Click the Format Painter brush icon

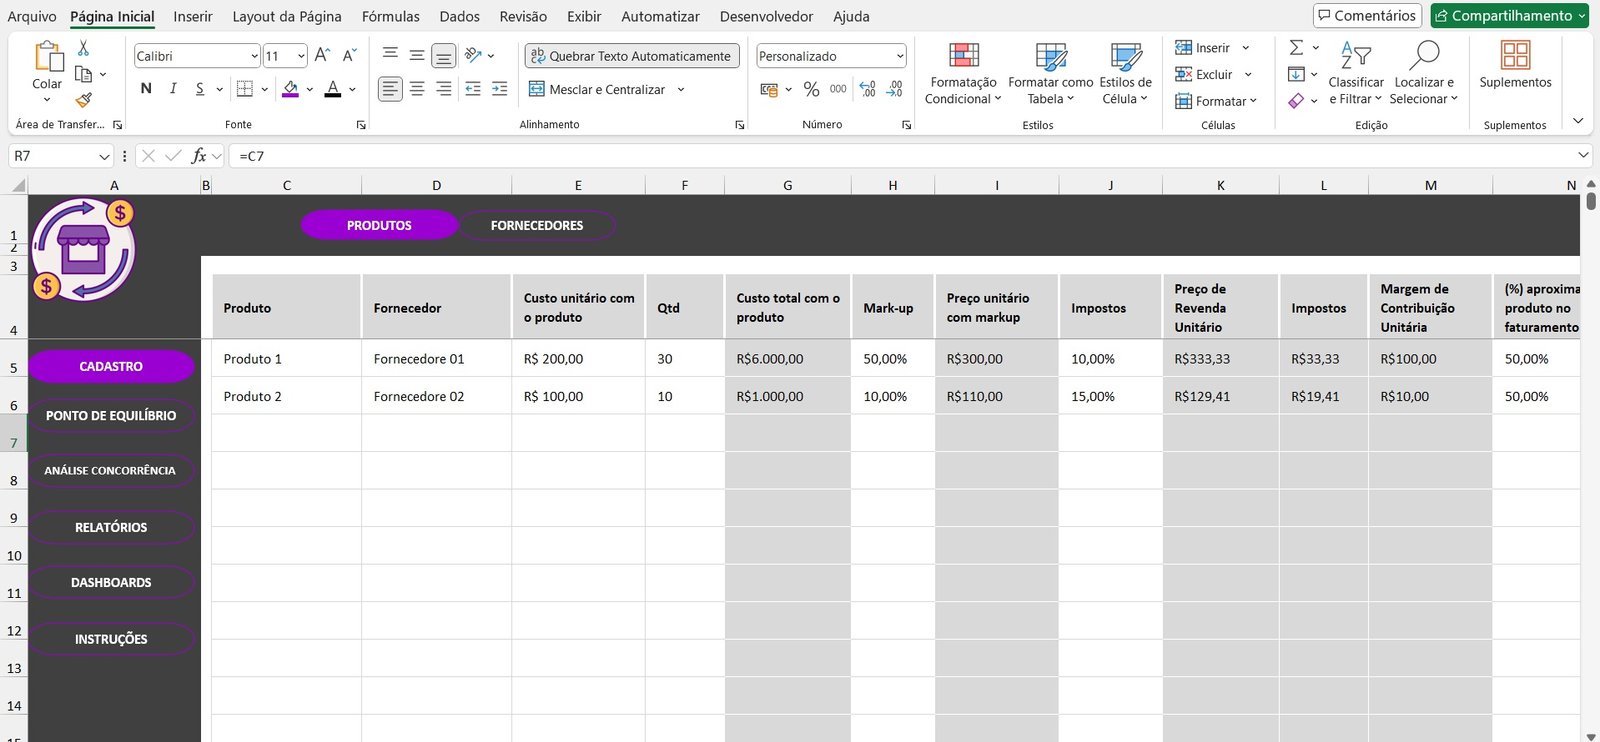[83, 100]
